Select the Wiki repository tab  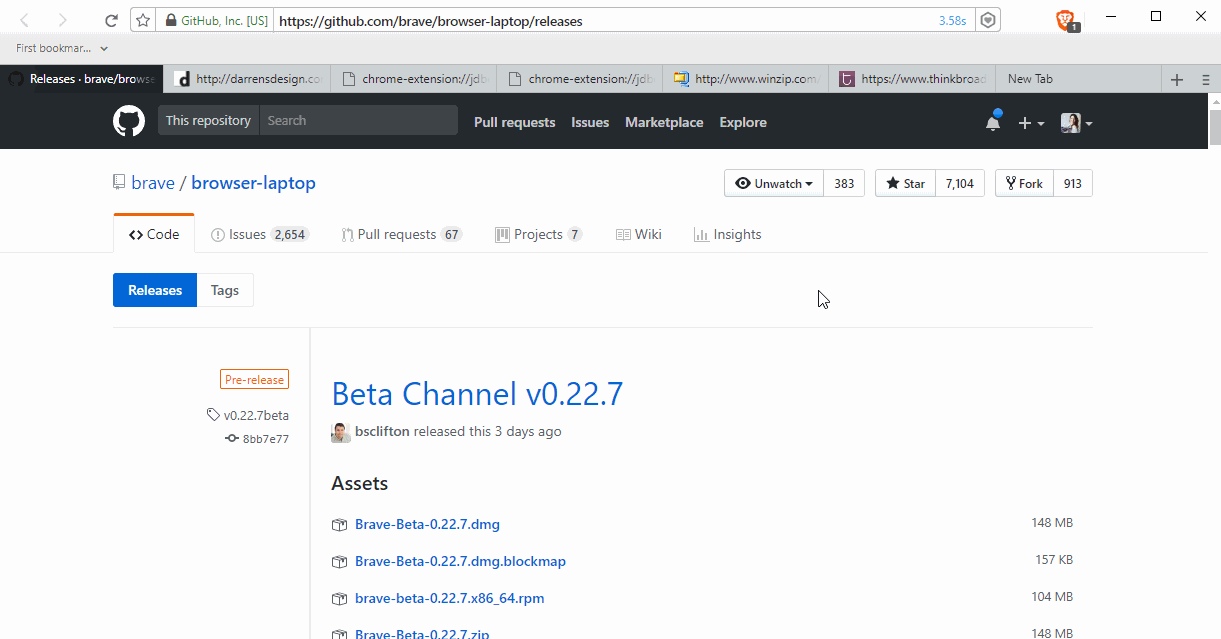pyautogui.click(x=638, y=234)
